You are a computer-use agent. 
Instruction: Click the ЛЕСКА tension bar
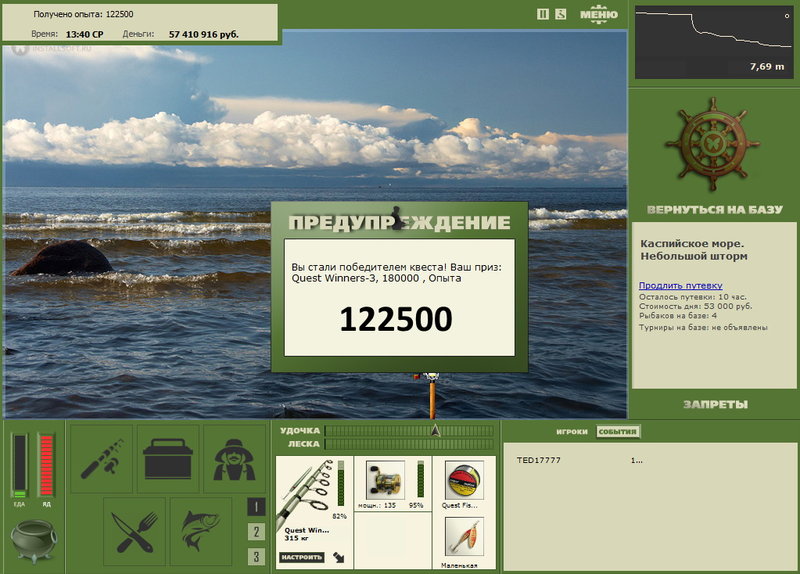pyautogui.click(x=409, y=444)
